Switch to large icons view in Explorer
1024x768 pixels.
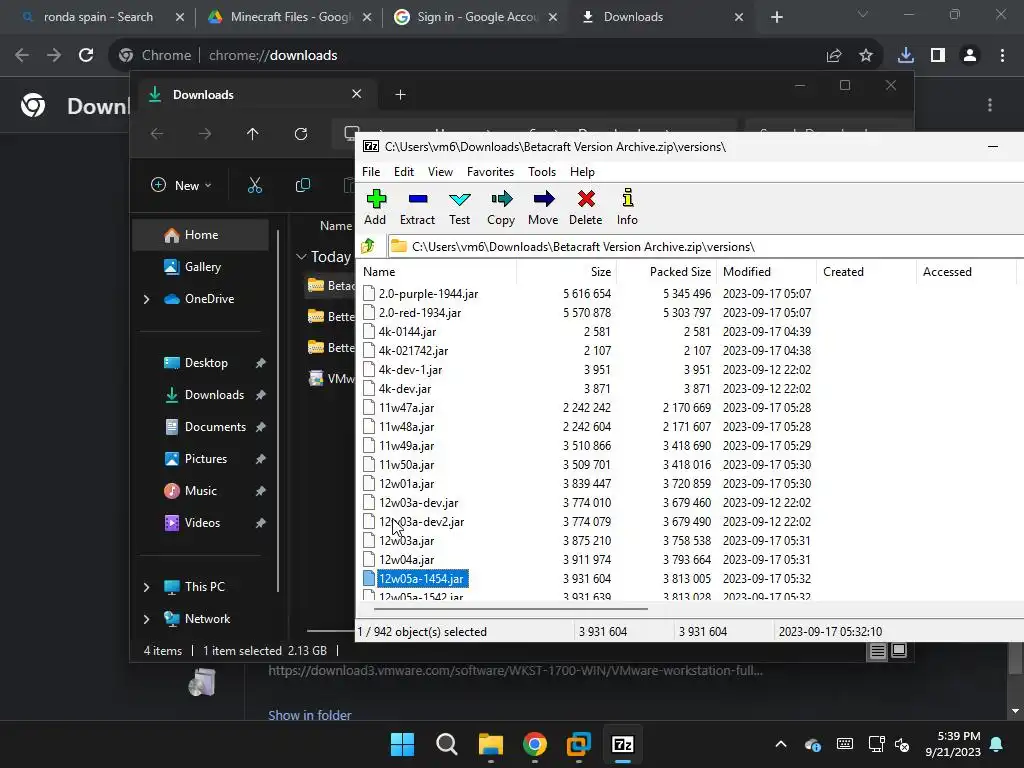tap(899, 650)
